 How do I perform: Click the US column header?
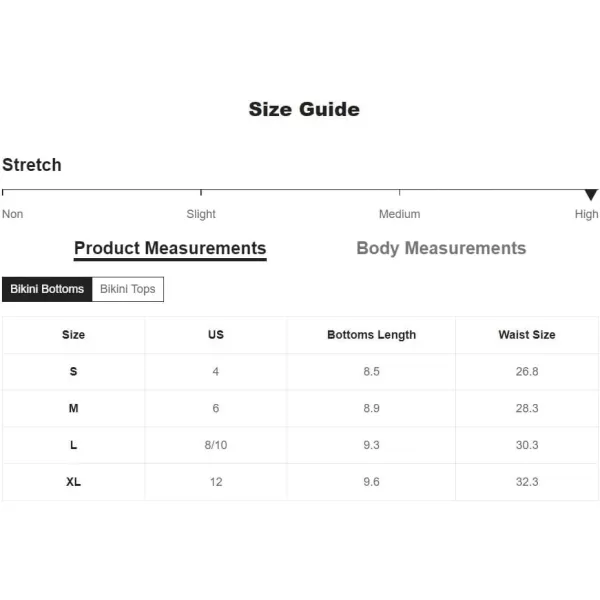[x=216, y=335]
